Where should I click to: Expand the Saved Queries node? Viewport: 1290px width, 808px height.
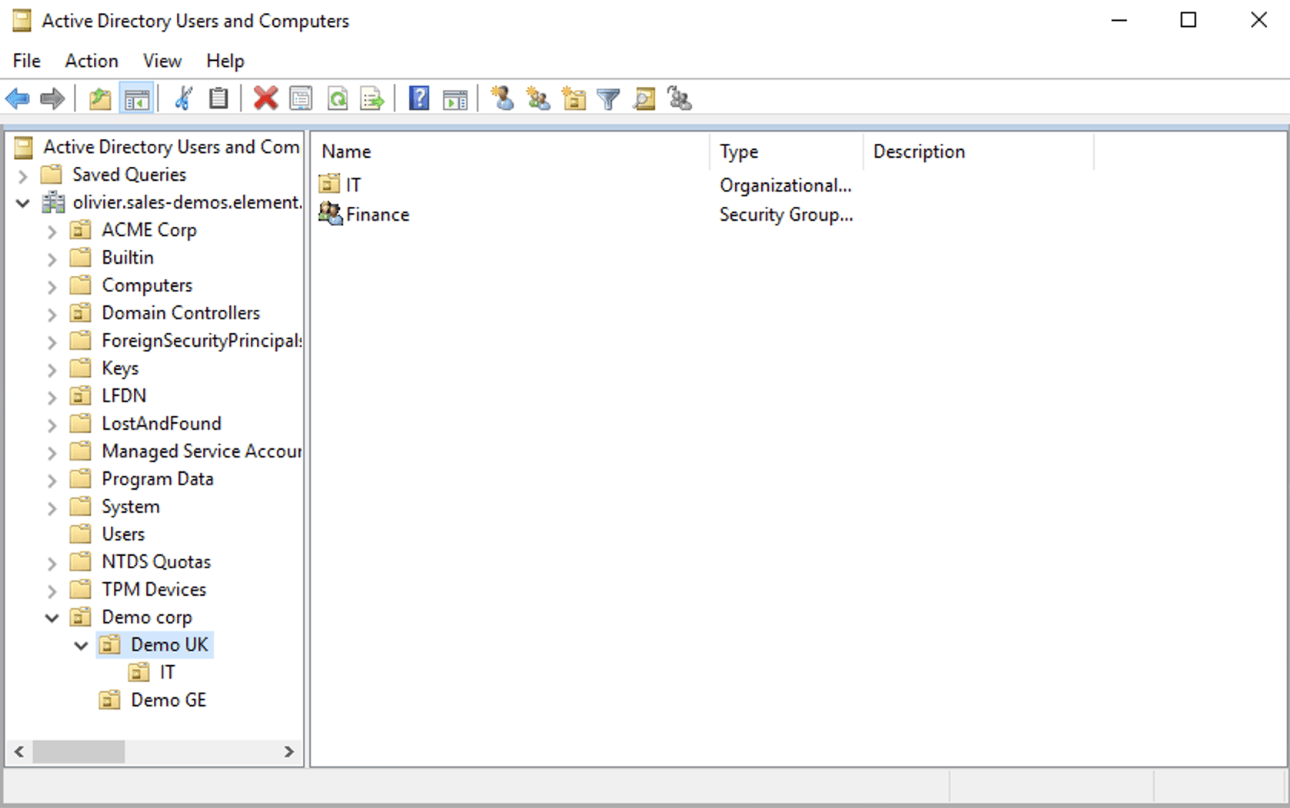tap(23, 175)
